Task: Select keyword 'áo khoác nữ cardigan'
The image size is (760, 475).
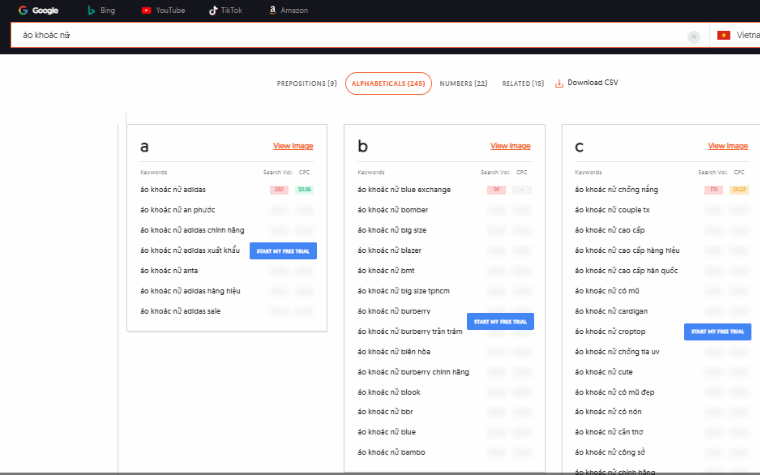Action: pos(611,311)
